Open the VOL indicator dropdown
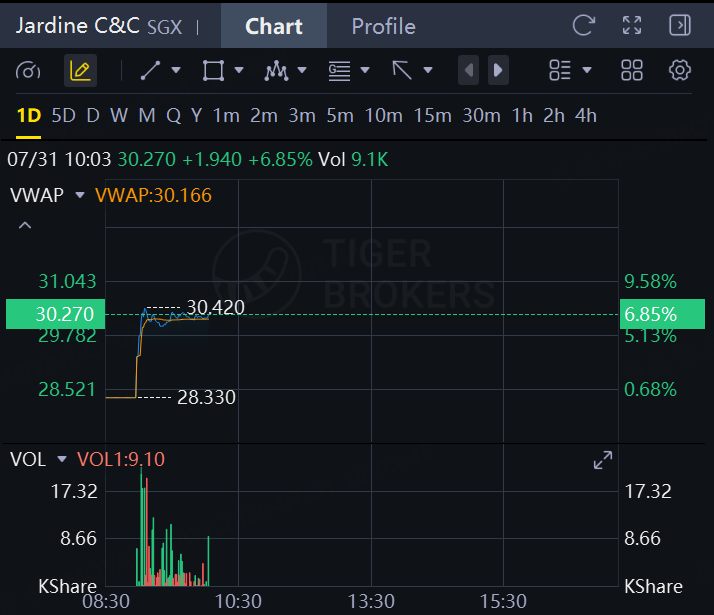 (62, 459)
